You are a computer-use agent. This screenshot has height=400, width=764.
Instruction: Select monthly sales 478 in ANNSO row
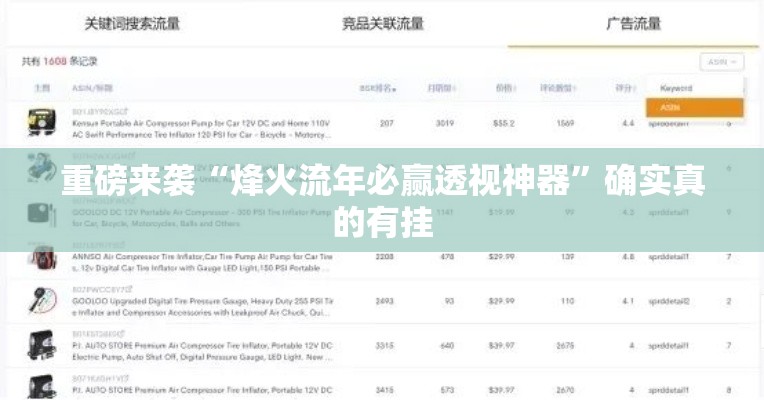point(447,256)
